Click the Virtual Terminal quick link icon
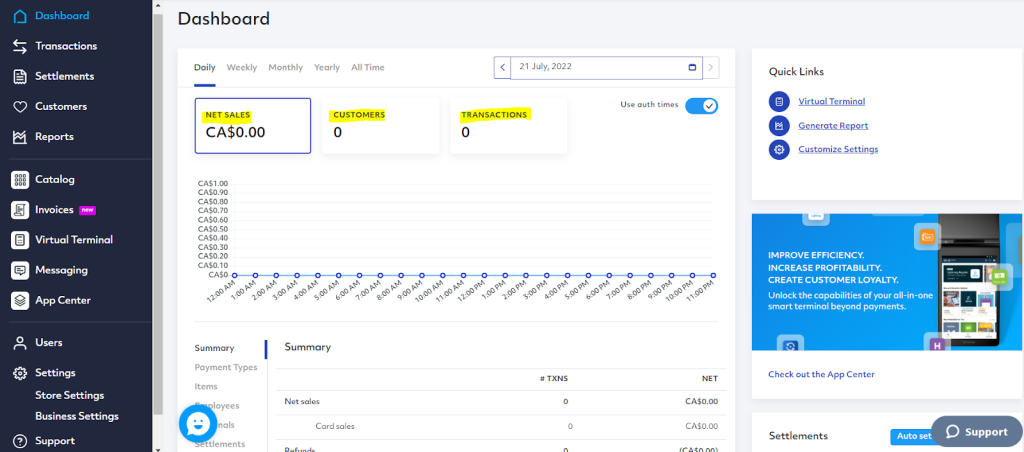Viewport: 1024px width, 452px height. point(779,101)
